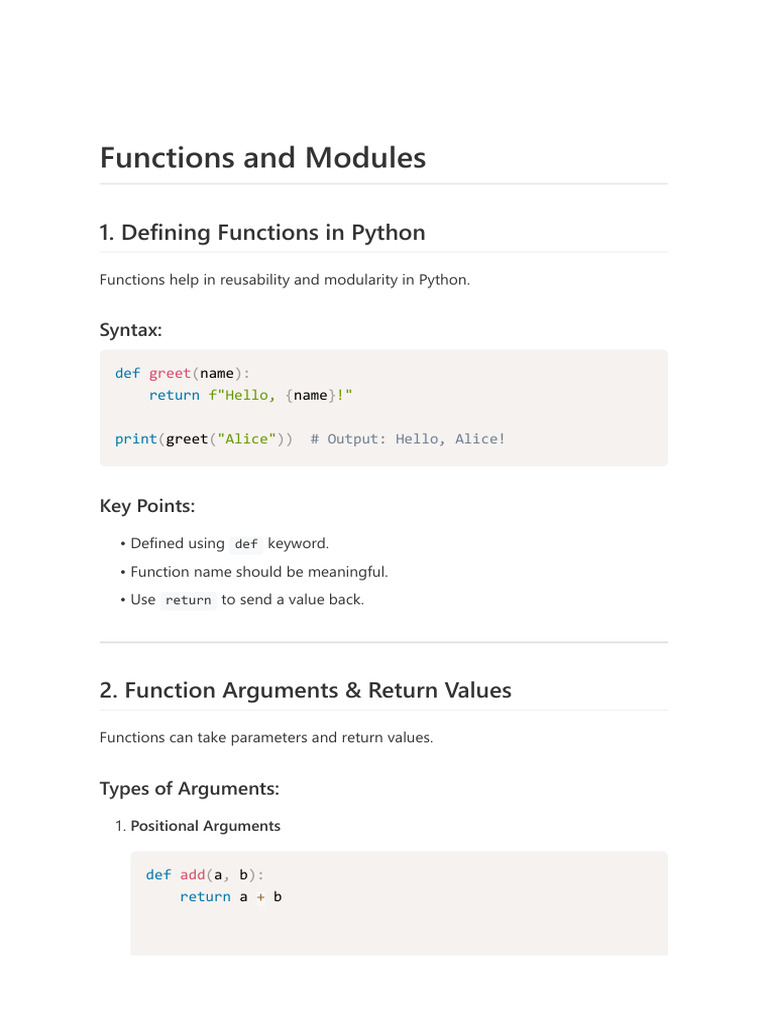The height and width of the screenshot is (1024, 768).
Task: Click the "# Output: Hello, Alice!" comment
Action: (408, 439)
